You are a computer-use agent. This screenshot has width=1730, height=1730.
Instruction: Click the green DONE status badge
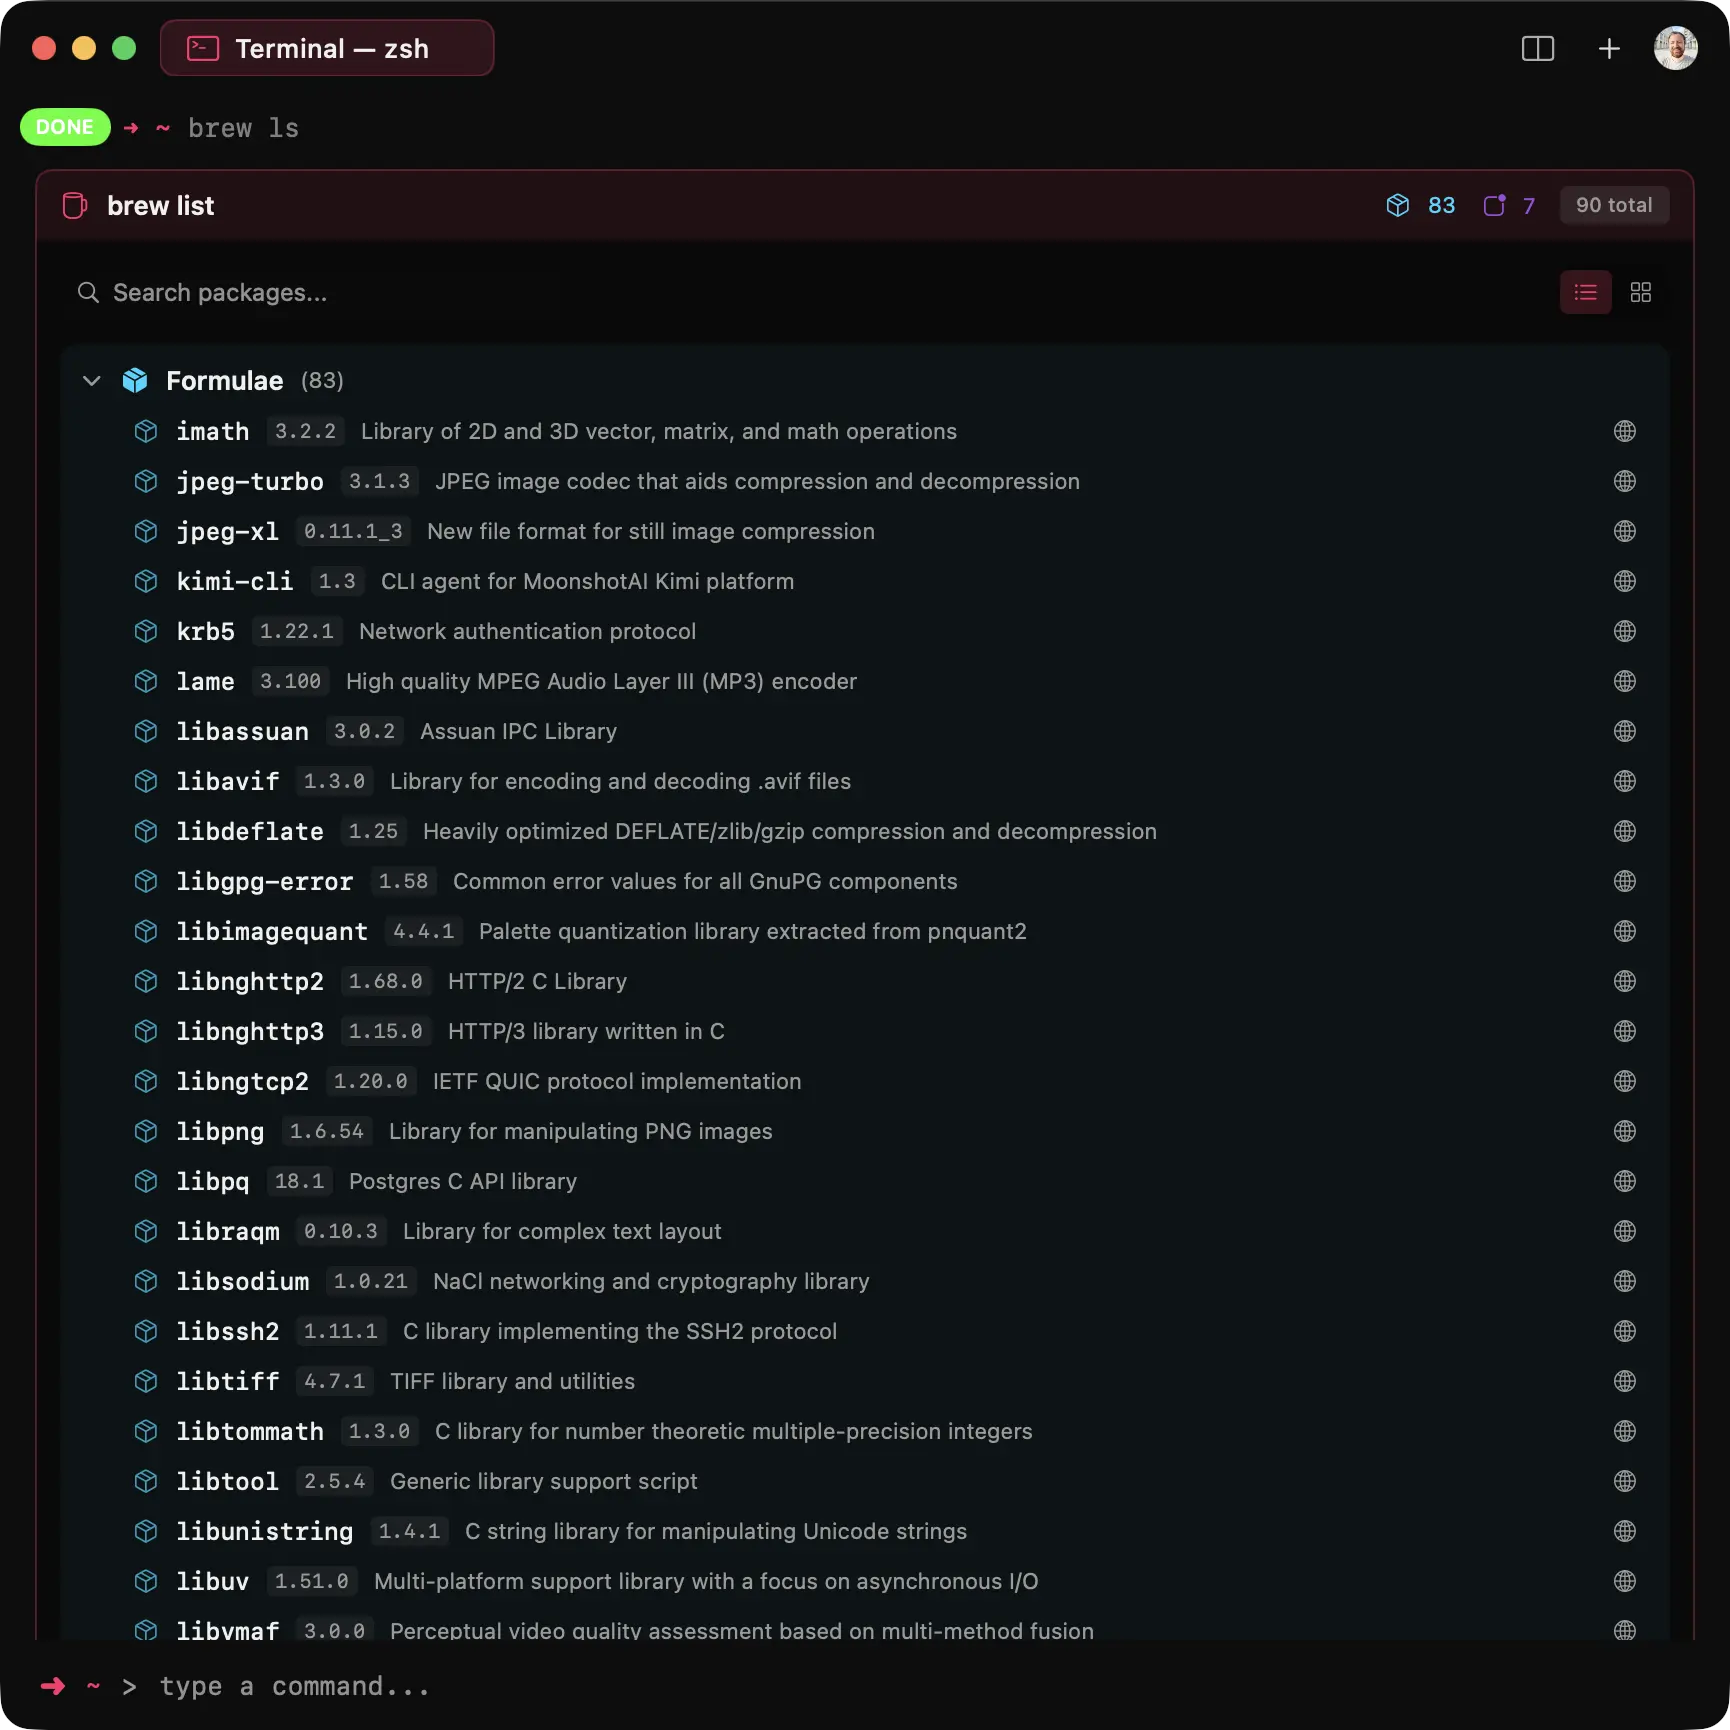65,127
